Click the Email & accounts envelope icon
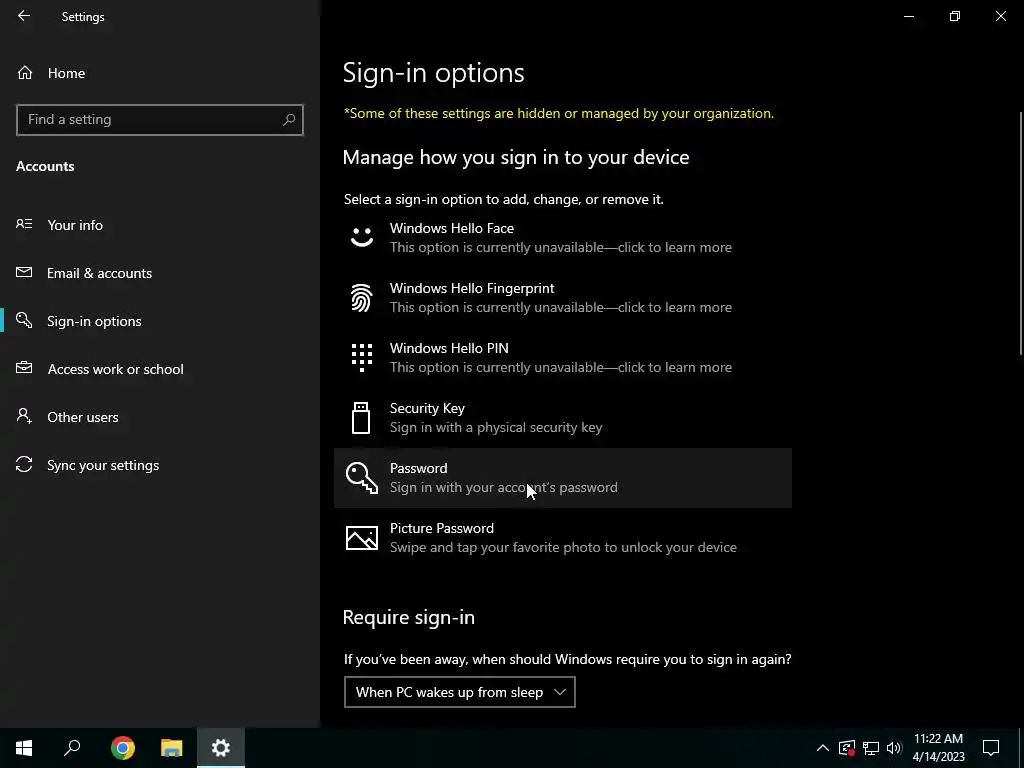This screenshot has width=1024, height=768. pyautogui.click(x=24, y=272)
